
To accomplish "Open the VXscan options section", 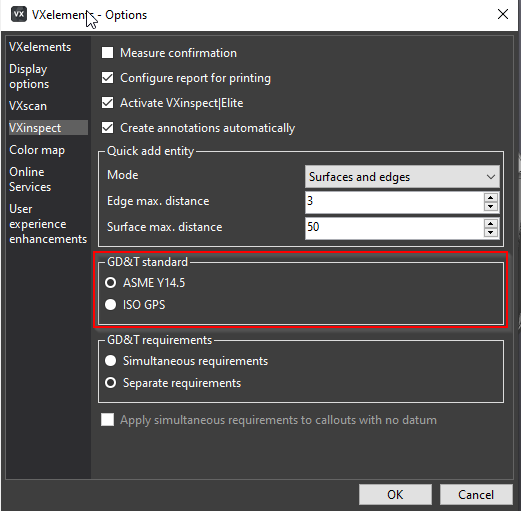I will click(x=28, y=106).
